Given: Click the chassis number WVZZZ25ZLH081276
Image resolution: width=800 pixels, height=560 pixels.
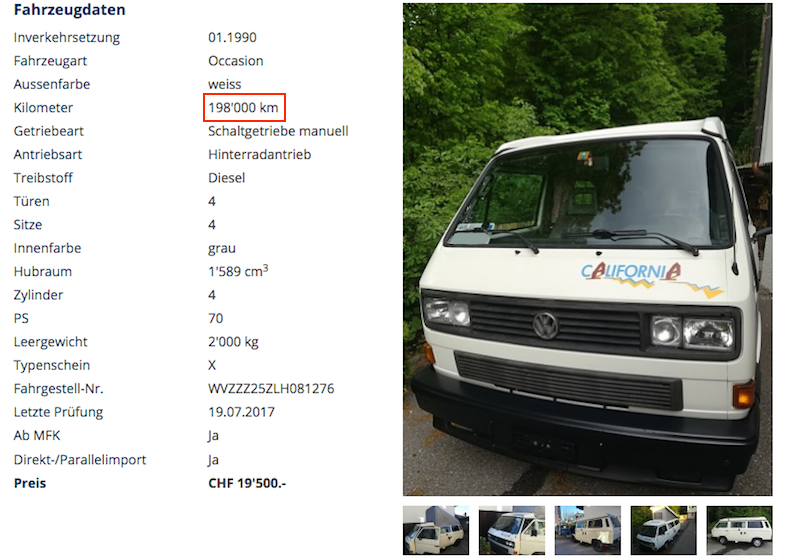Looking at the screenshot, I should [271, 389].
